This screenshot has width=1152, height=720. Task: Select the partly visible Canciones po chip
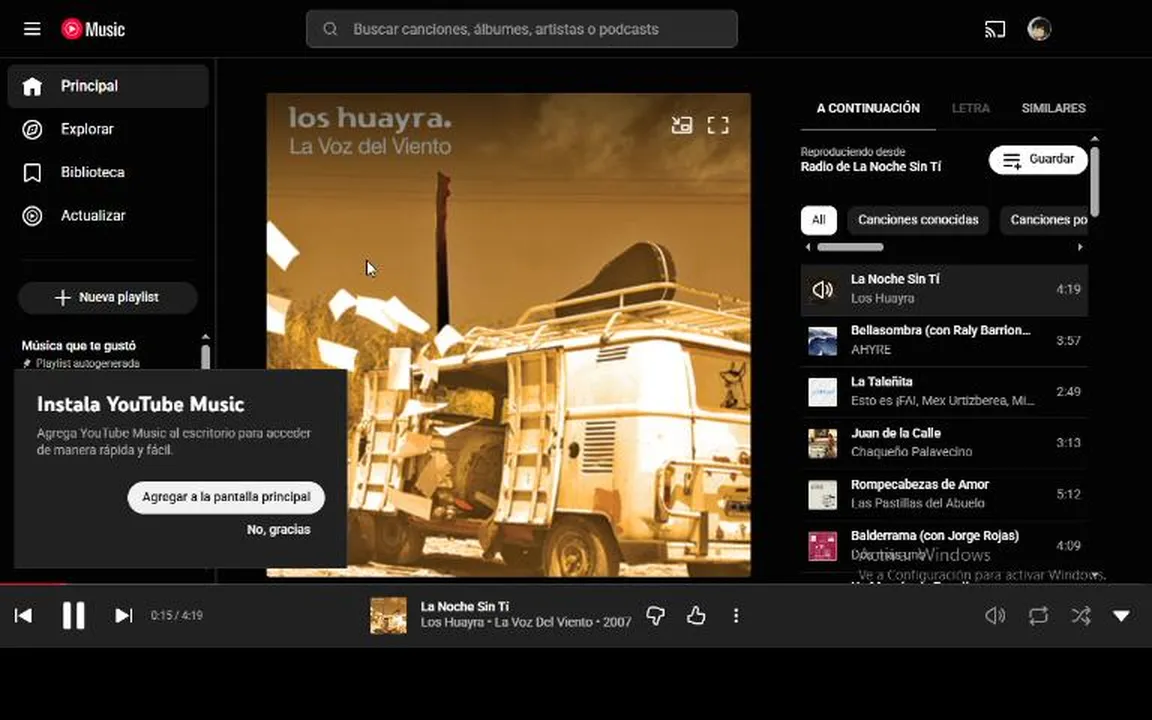click(1044, 220)
